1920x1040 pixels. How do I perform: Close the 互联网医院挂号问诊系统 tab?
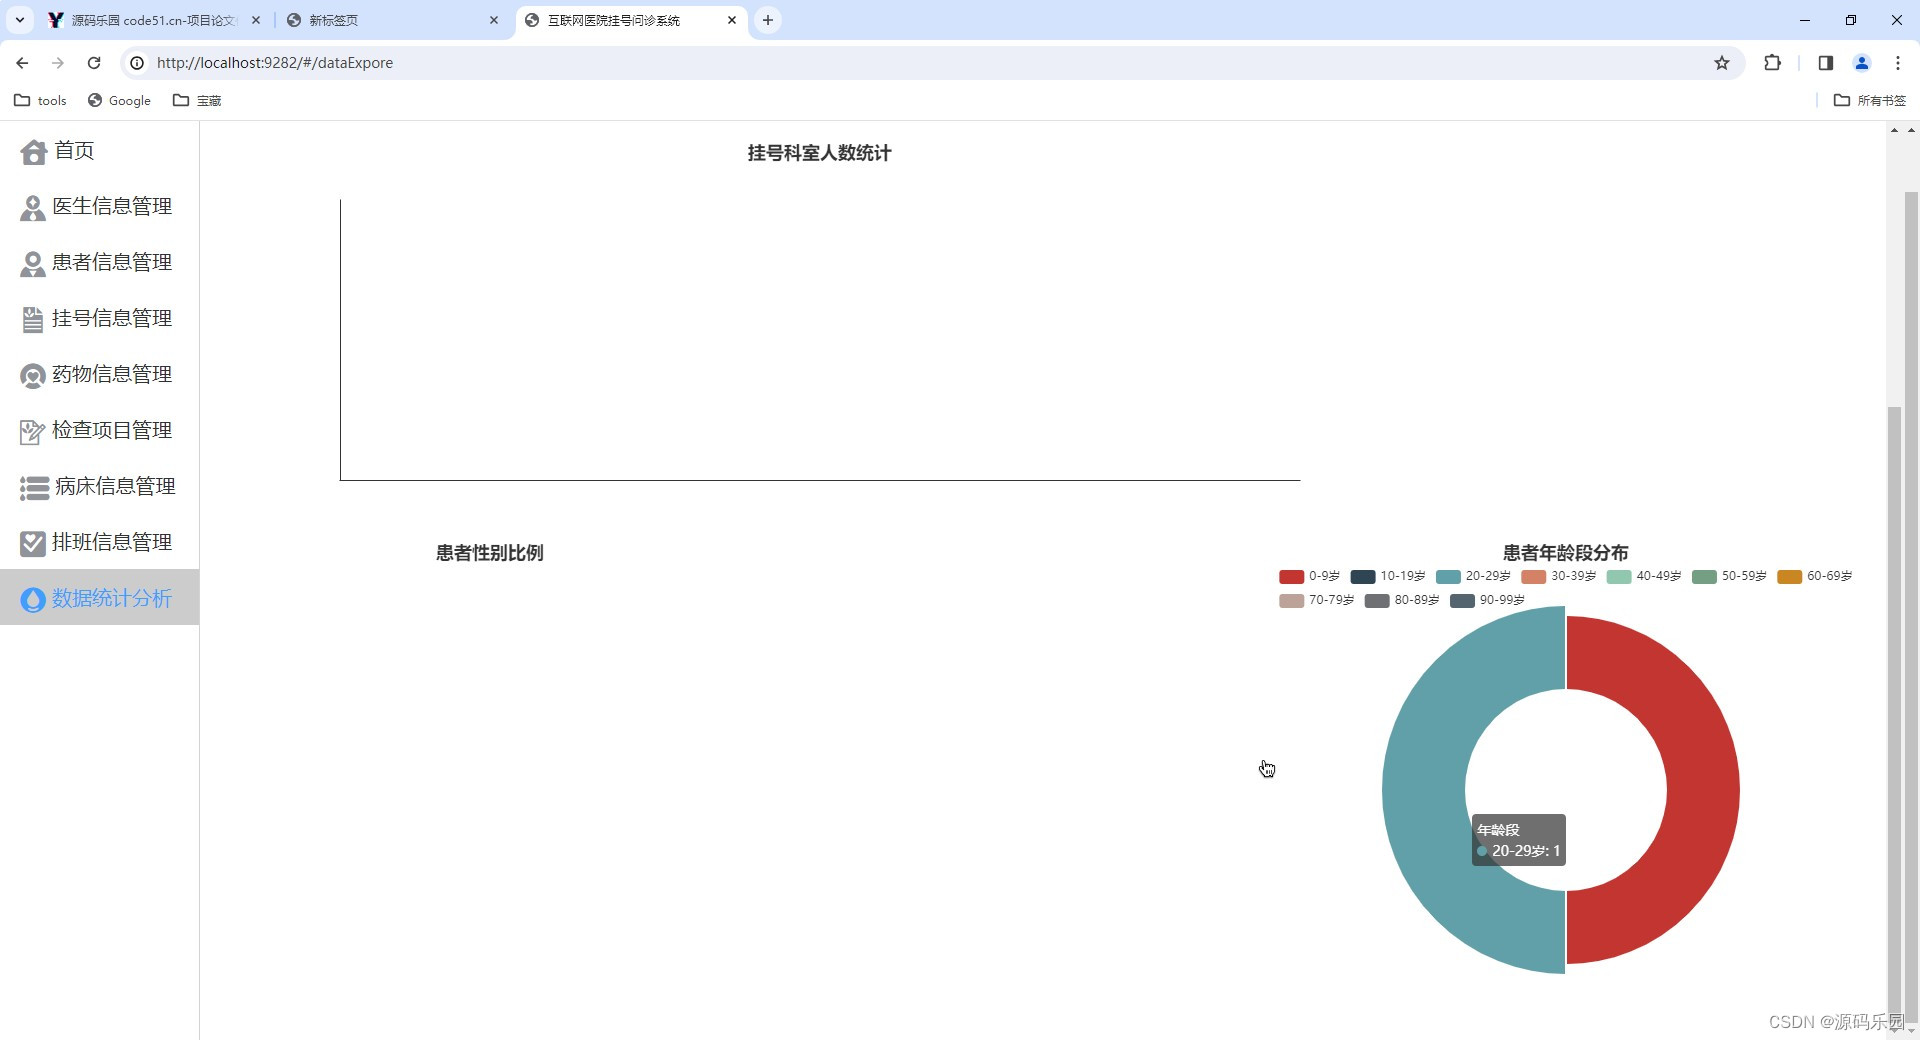click(732, 20)
